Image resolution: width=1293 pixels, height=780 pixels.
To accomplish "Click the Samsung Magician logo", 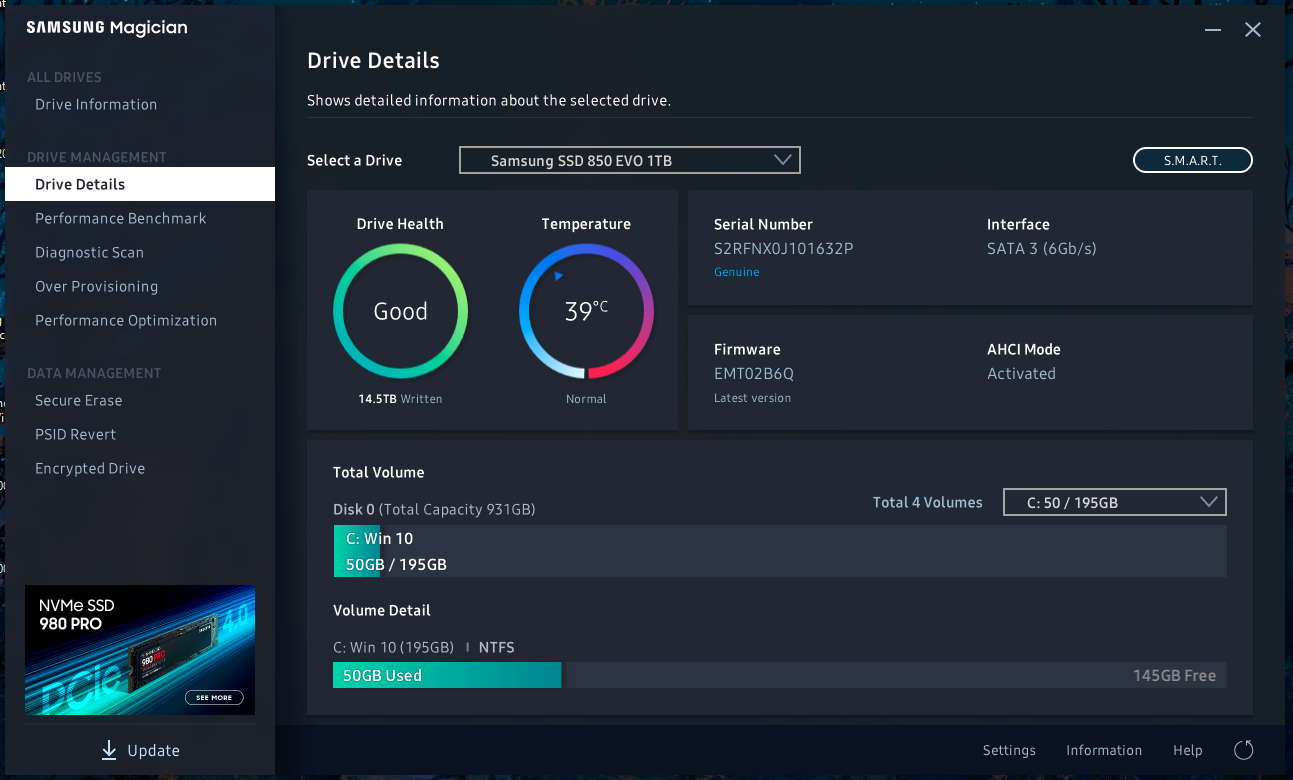I will (107, 28).
